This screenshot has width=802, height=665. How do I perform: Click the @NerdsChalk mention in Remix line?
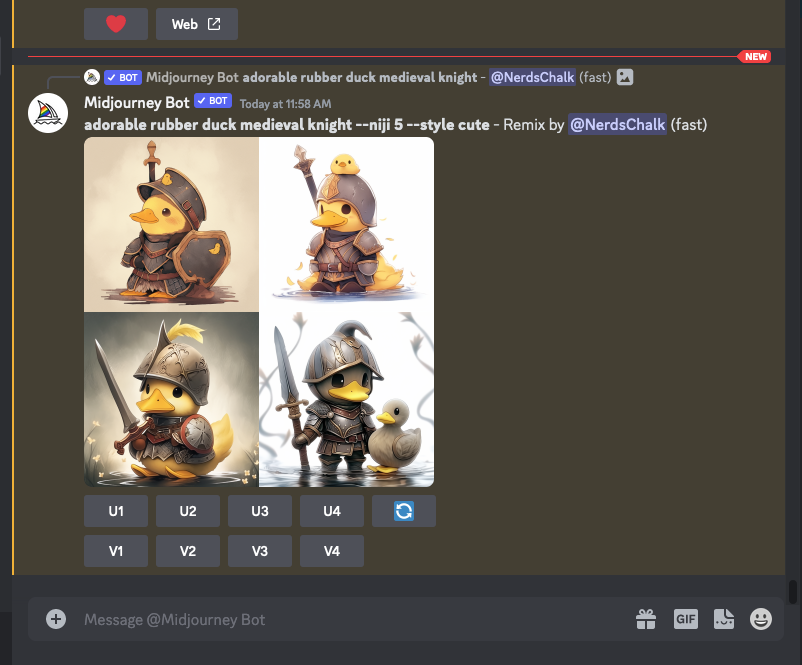pos(617,124)
